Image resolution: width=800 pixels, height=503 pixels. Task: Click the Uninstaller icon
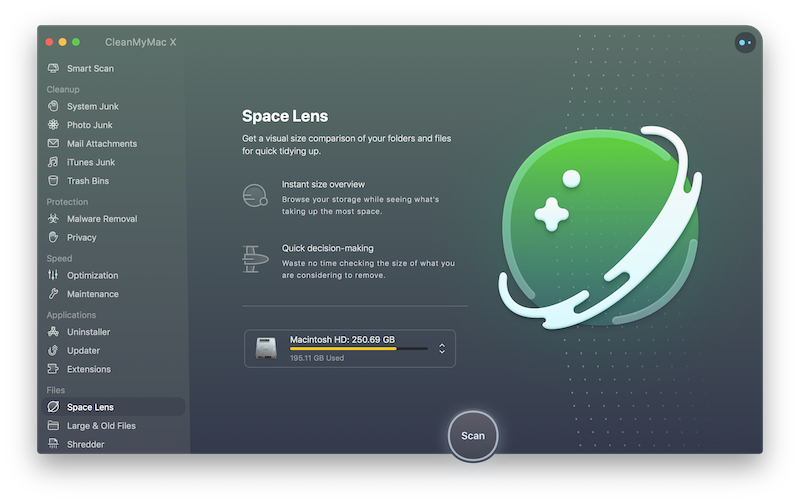coord(53,332)
